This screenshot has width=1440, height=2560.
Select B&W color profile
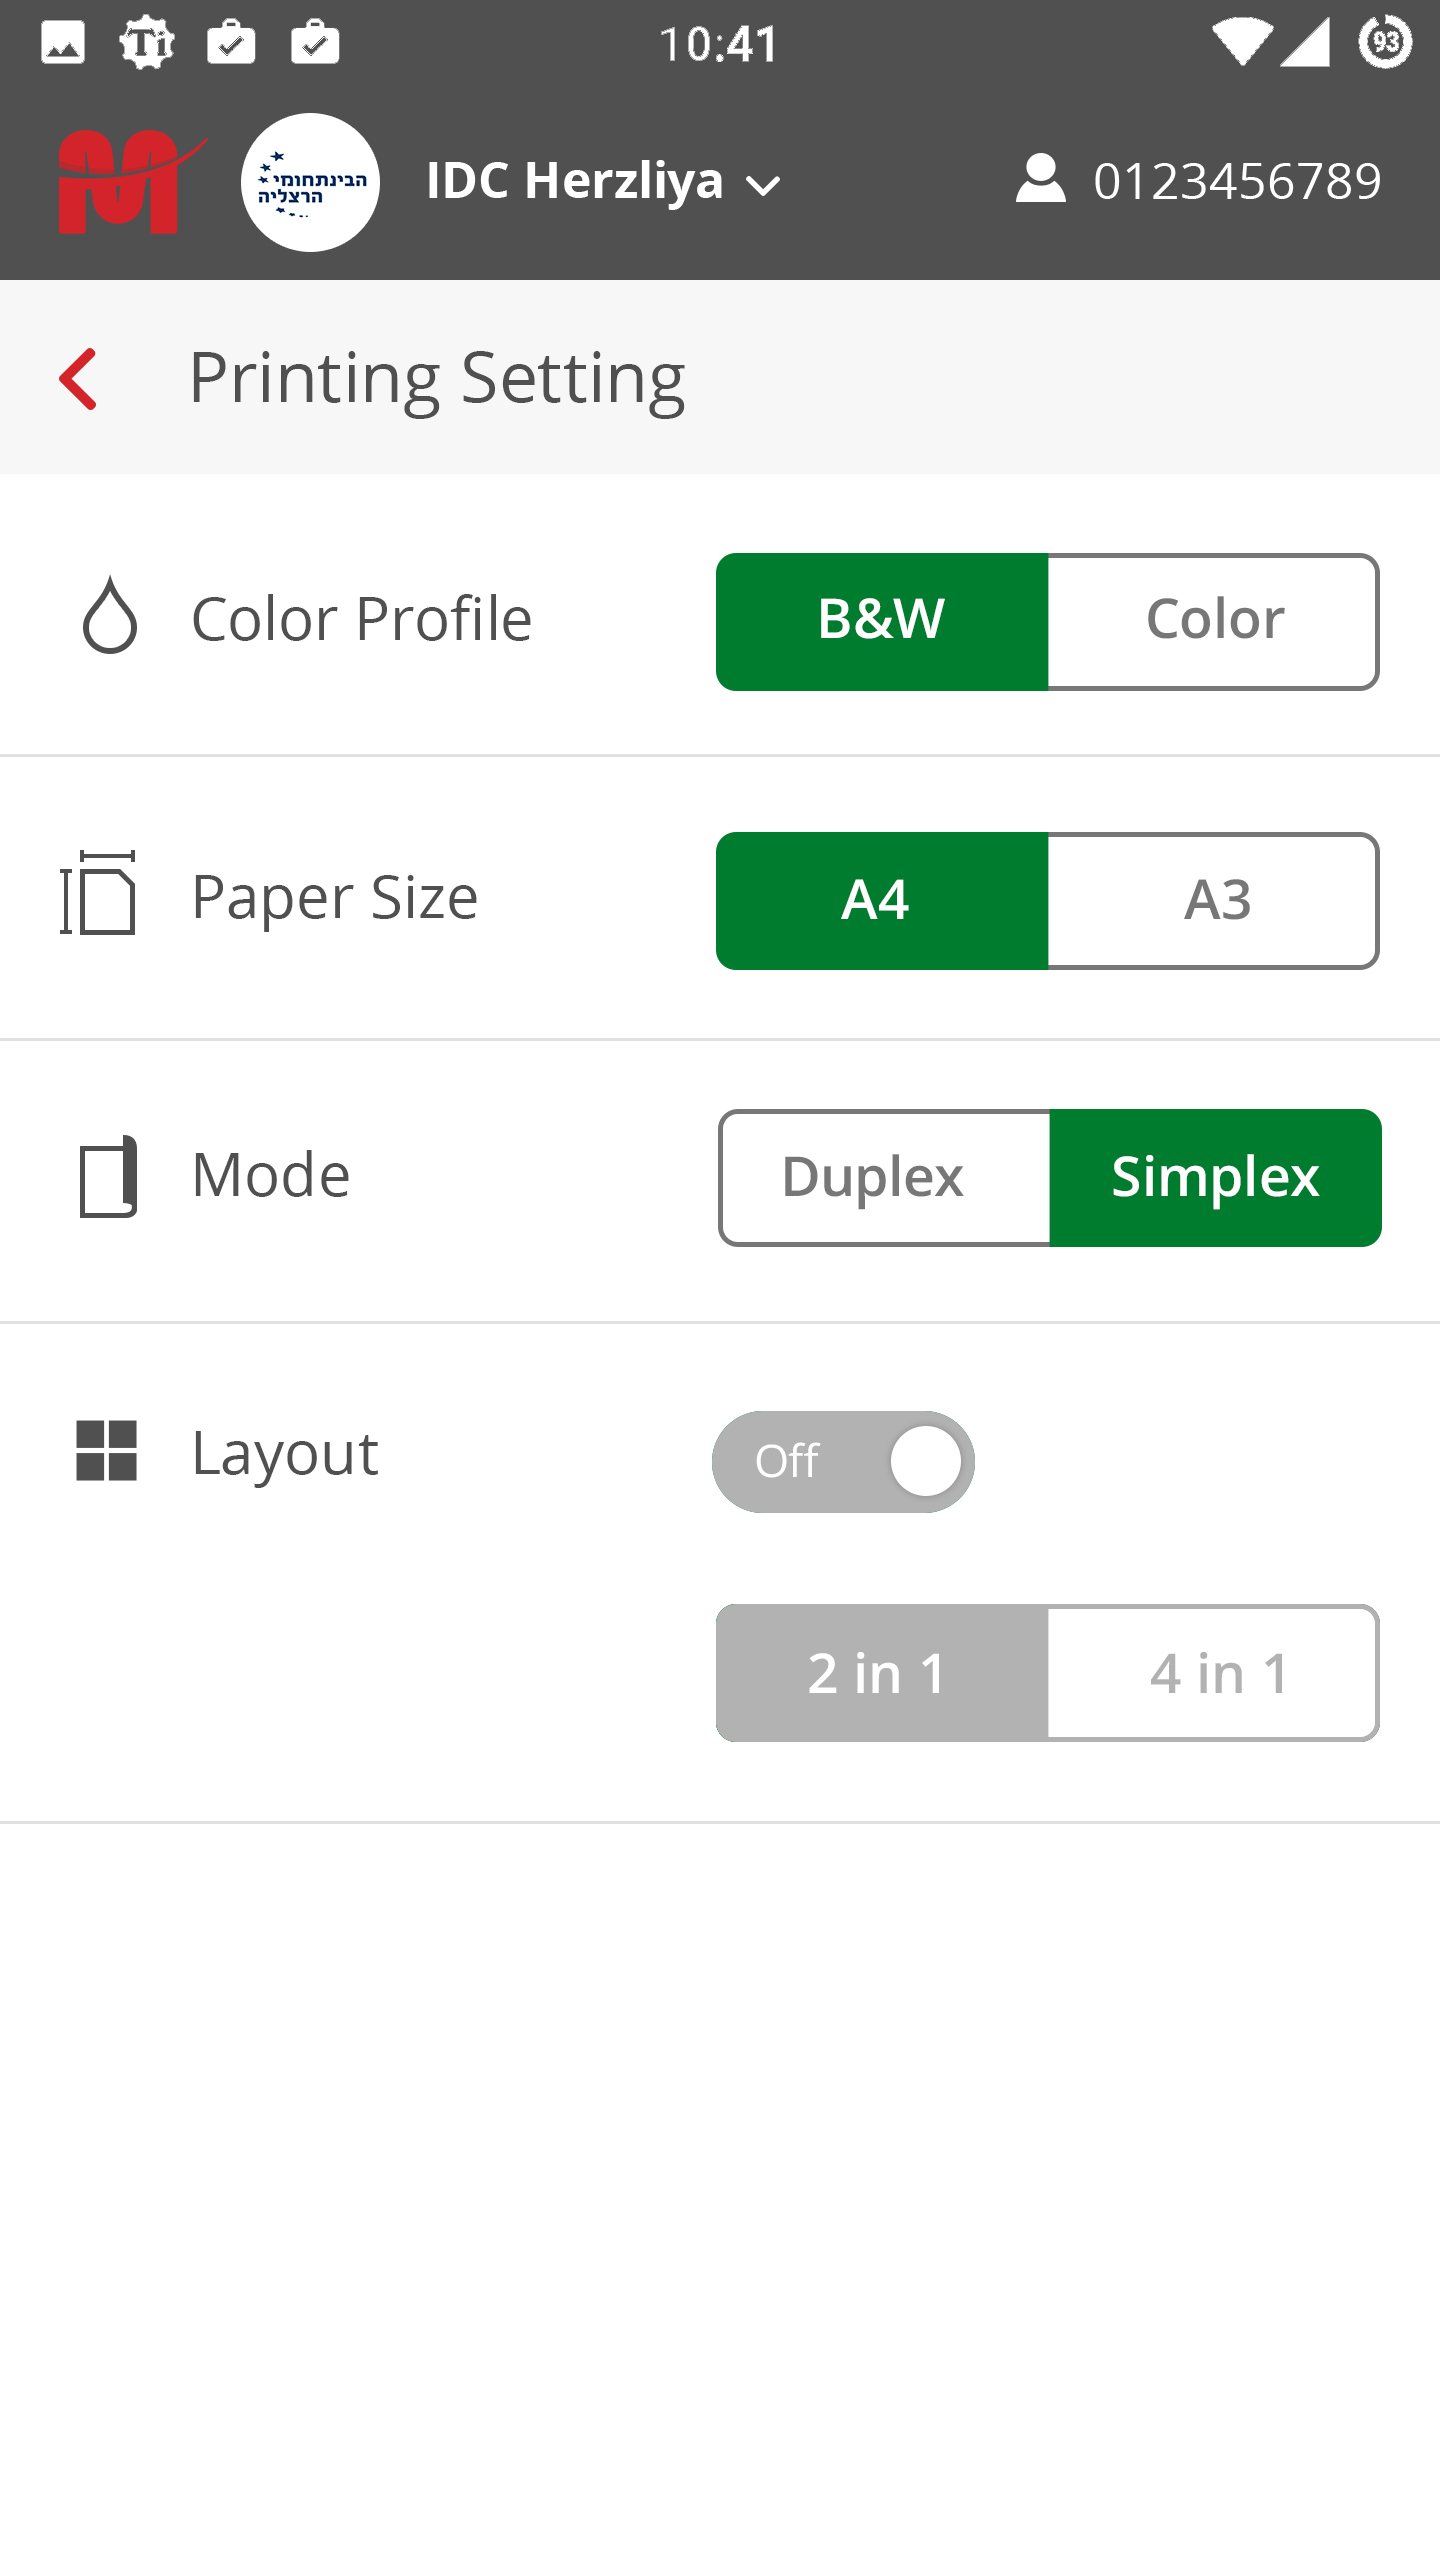(x=882, y=621)
